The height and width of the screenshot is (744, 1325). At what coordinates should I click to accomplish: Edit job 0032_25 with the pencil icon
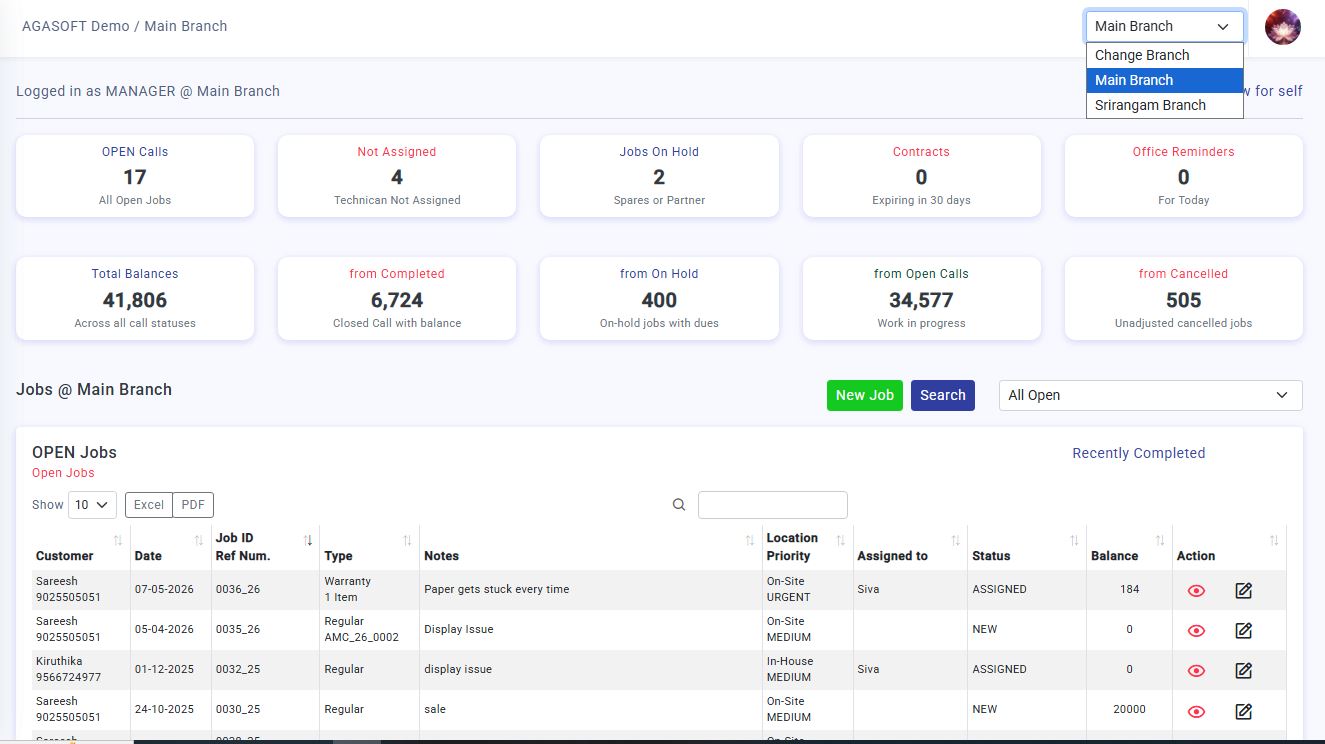(x=1243, y=670)
